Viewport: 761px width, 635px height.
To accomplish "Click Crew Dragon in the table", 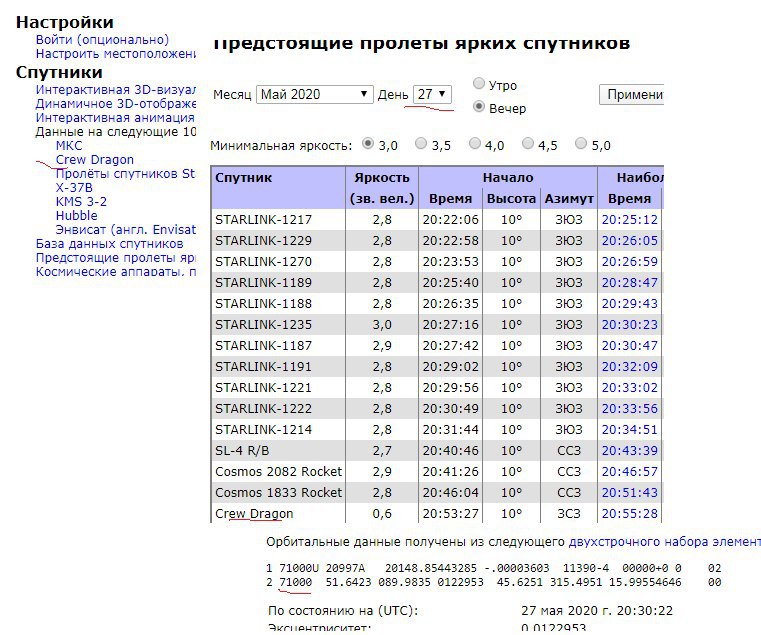I will coord(254,514).
